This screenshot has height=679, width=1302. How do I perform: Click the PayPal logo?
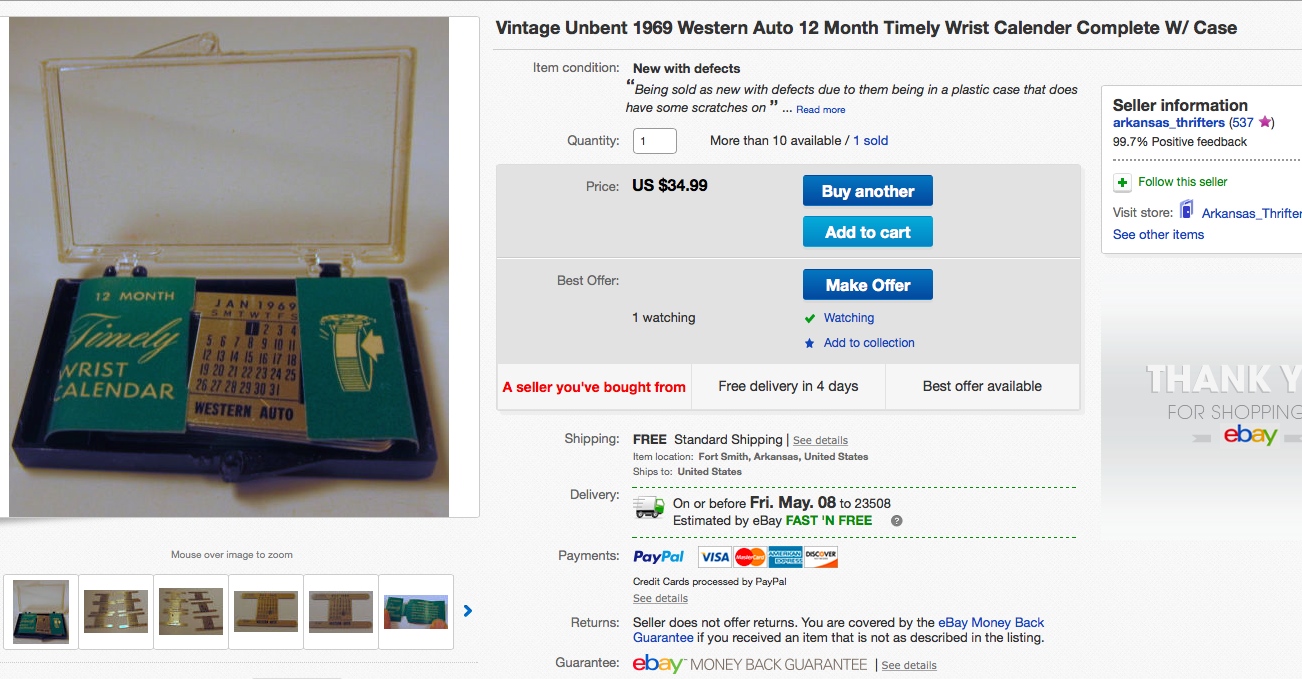[x=659, y=557]
